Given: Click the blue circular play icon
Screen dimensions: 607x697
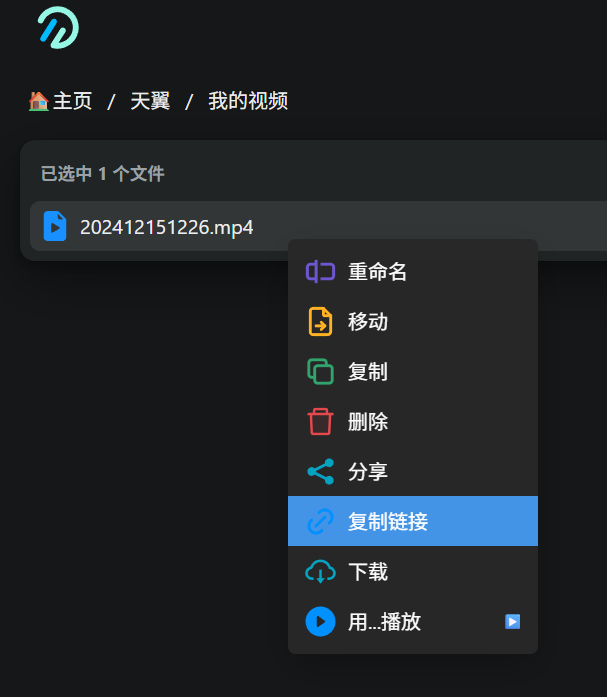Looking at the screenshot, I should pyautogui.click(x=320, y=622).
